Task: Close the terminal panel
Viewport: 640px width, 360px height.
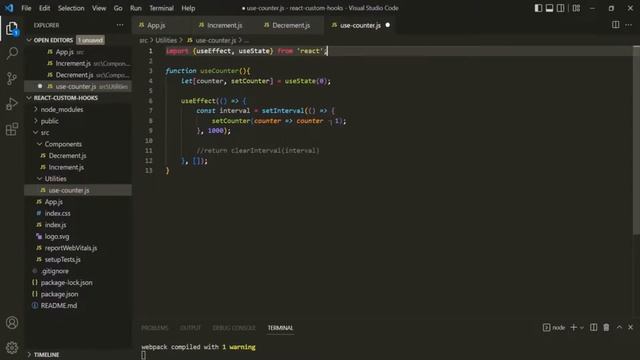Action: click(x=631, y=327)
